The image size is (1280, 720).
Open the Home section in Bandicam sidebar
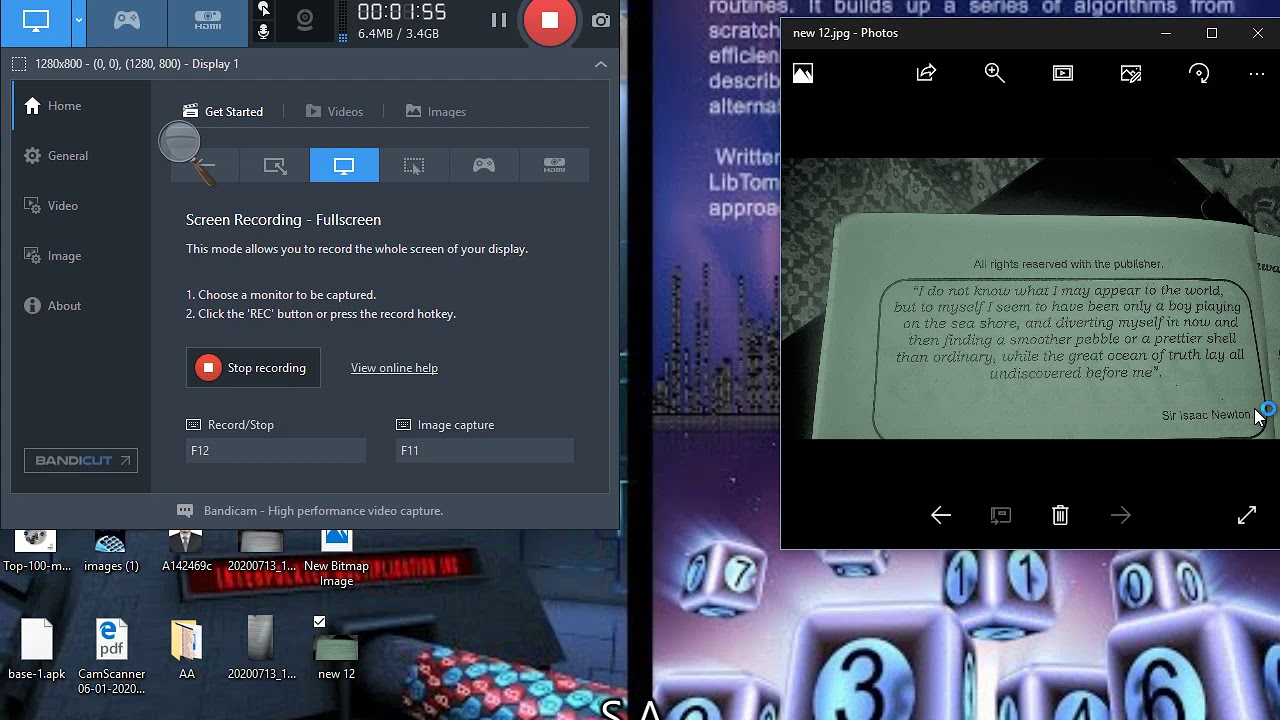coord(54,106)
